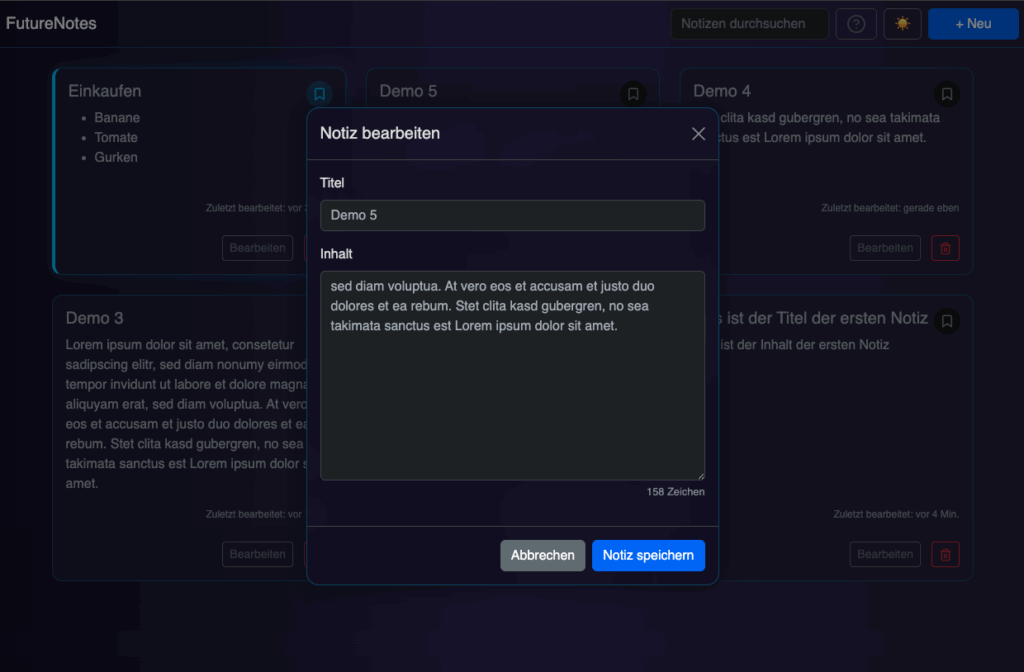Image resolution: width=1024 pixels, height=672 pixels.
Task: Click into the Inhalt text area
Action: [512, 375]
